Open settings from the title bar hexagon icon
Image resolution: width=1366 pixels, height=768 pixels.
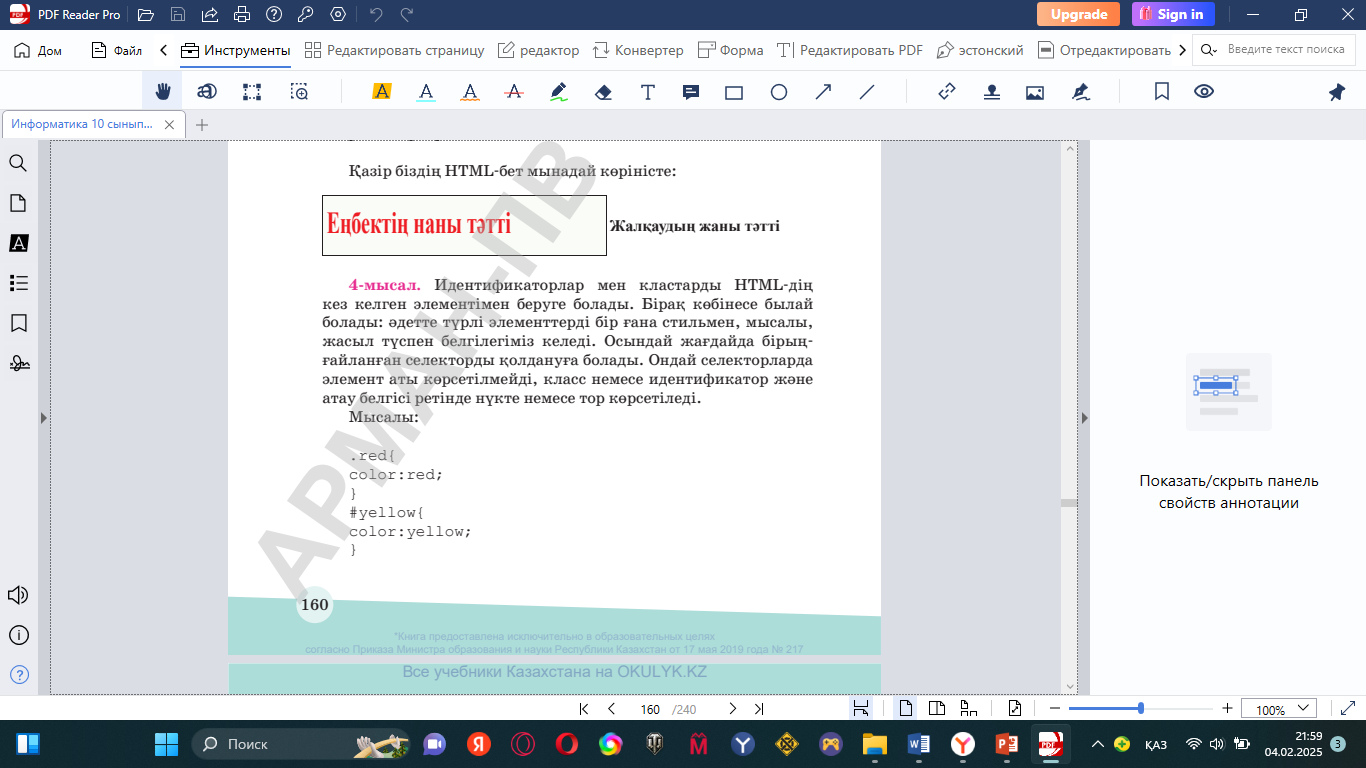pos(338,14)
